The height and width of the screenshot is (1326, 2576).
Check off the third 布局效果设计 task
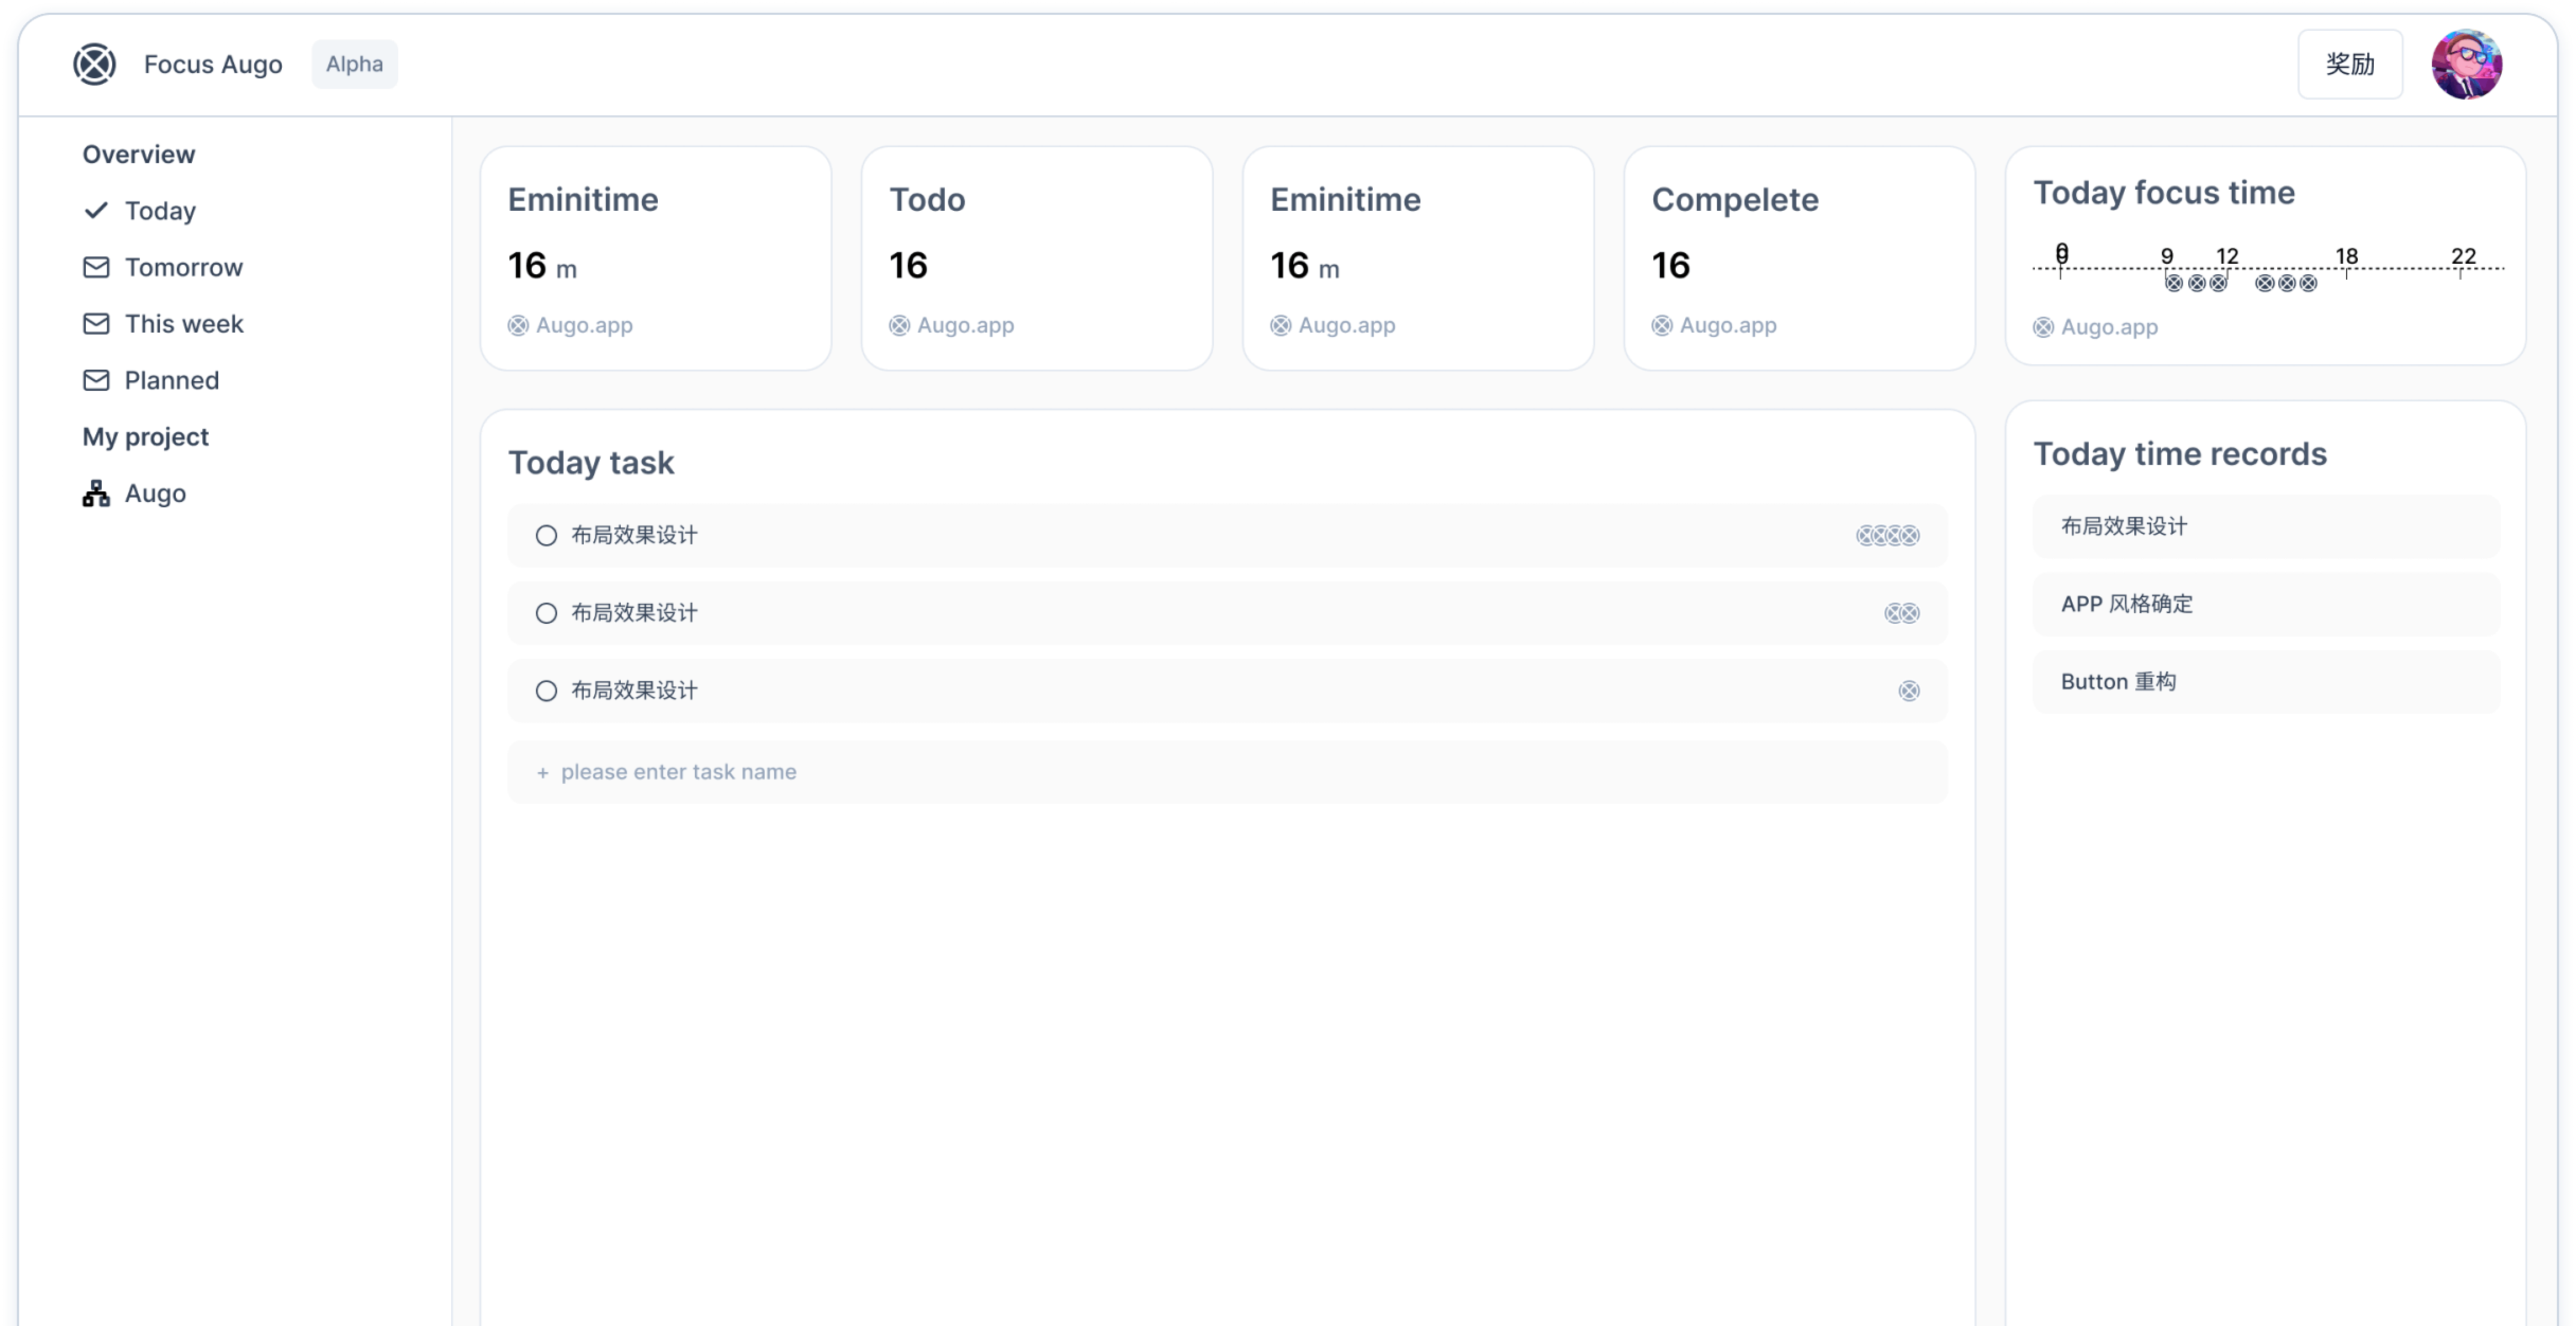coord(546,691)
